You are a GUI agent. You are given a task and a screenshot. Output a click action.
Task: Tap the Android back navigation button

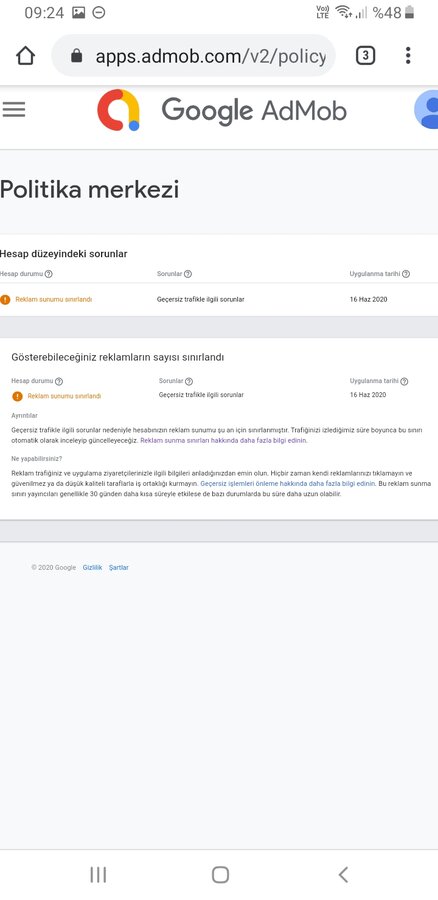tap(343, 875)
